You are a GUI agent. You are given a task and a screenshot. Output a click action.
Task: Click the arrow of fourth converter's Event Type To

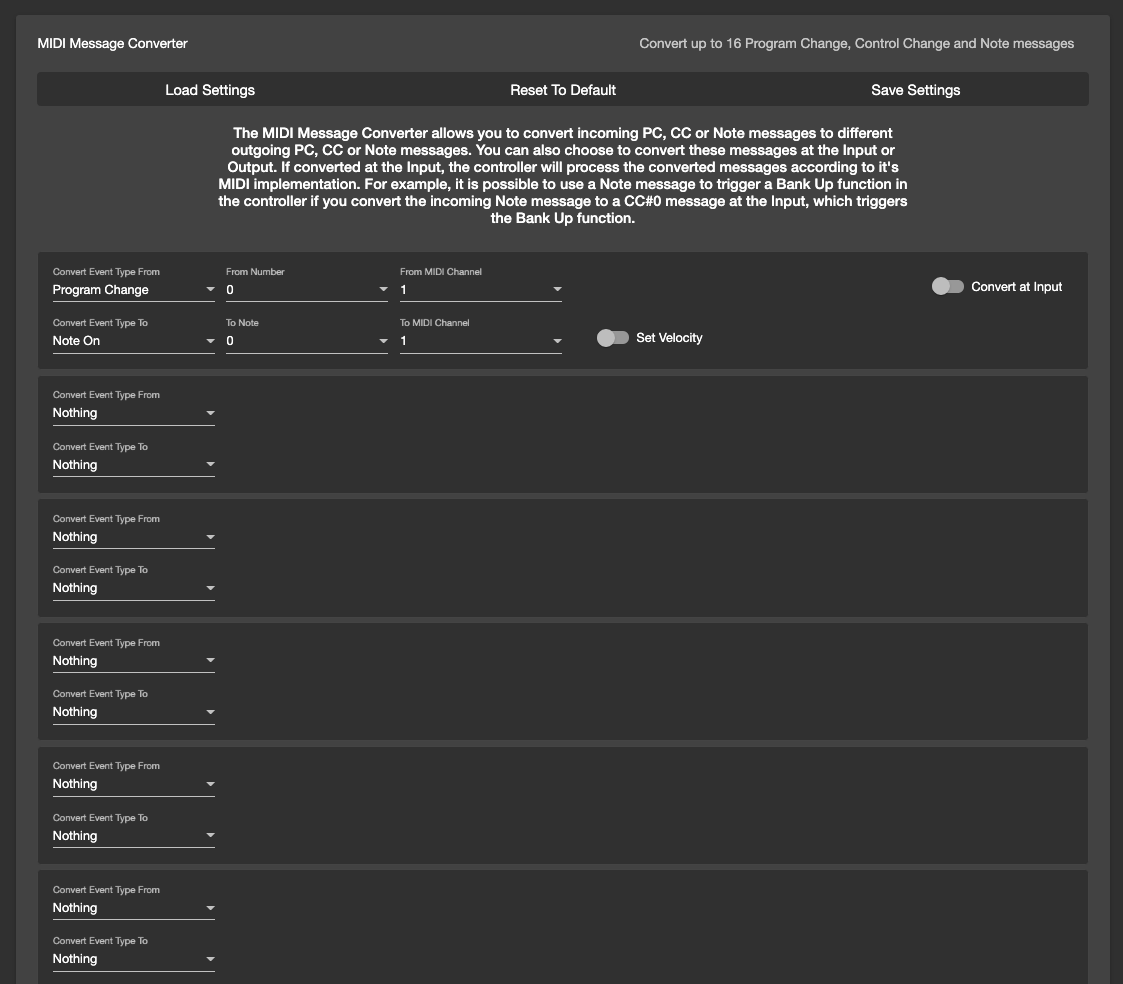tap(210, 712)
